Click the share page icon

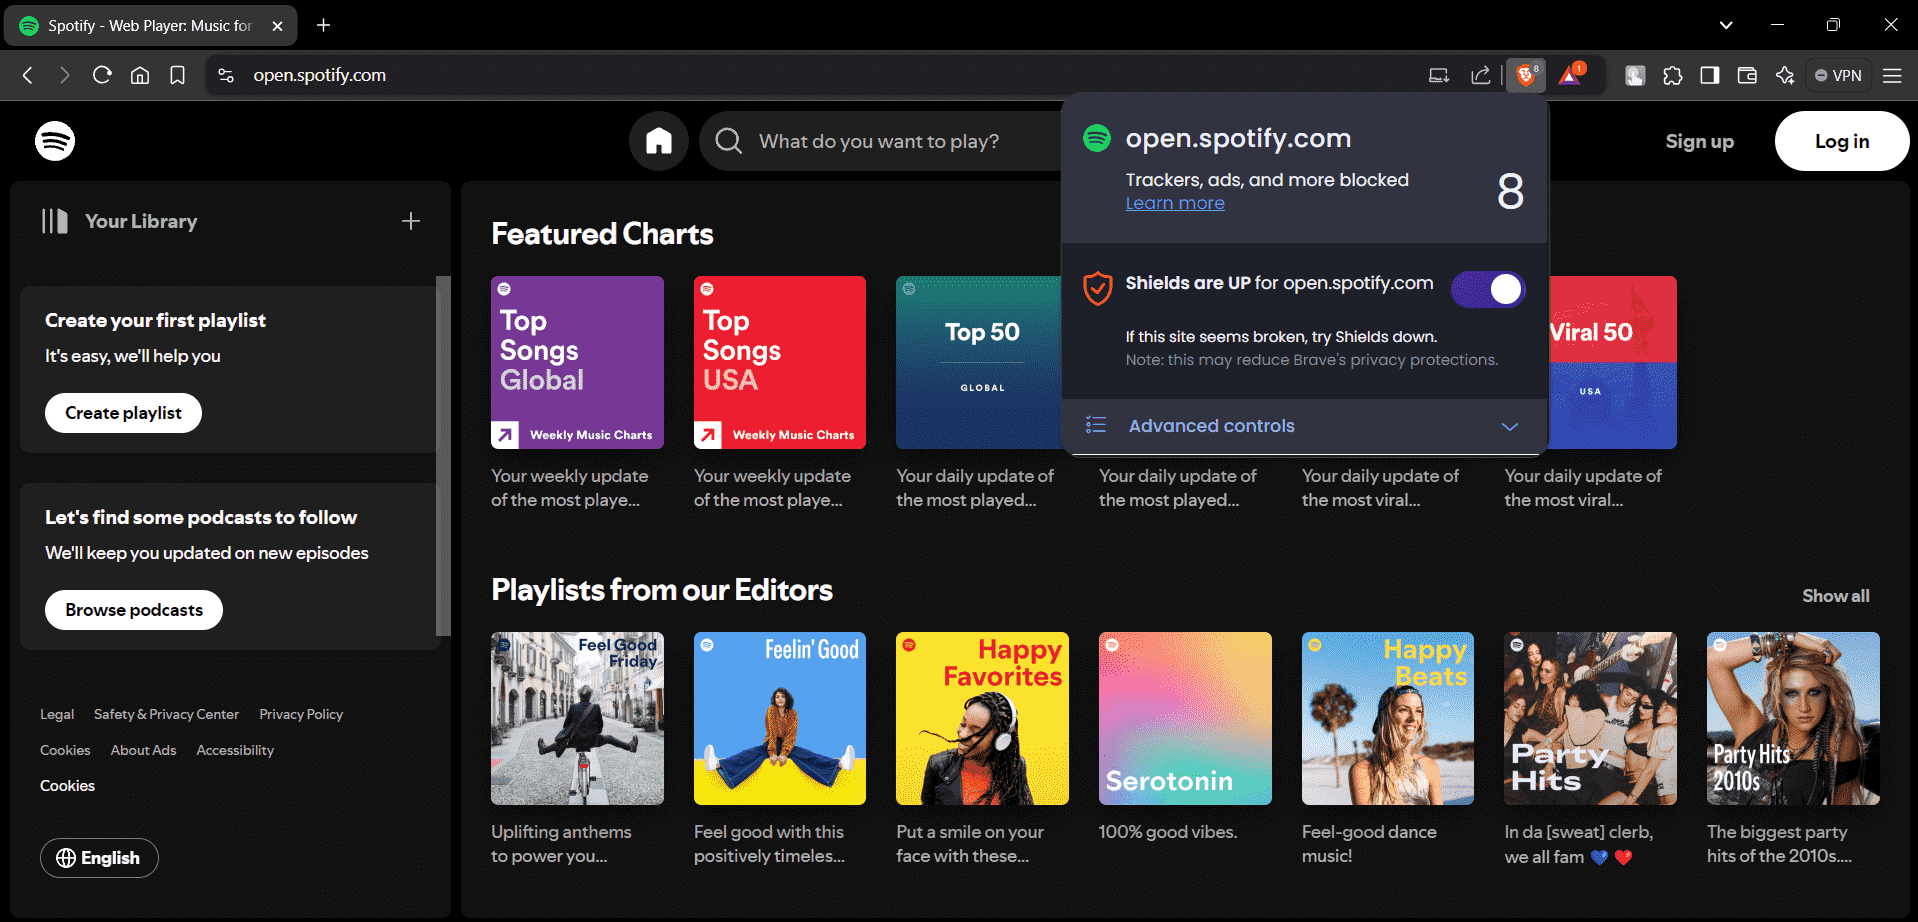click(1481, 75)
